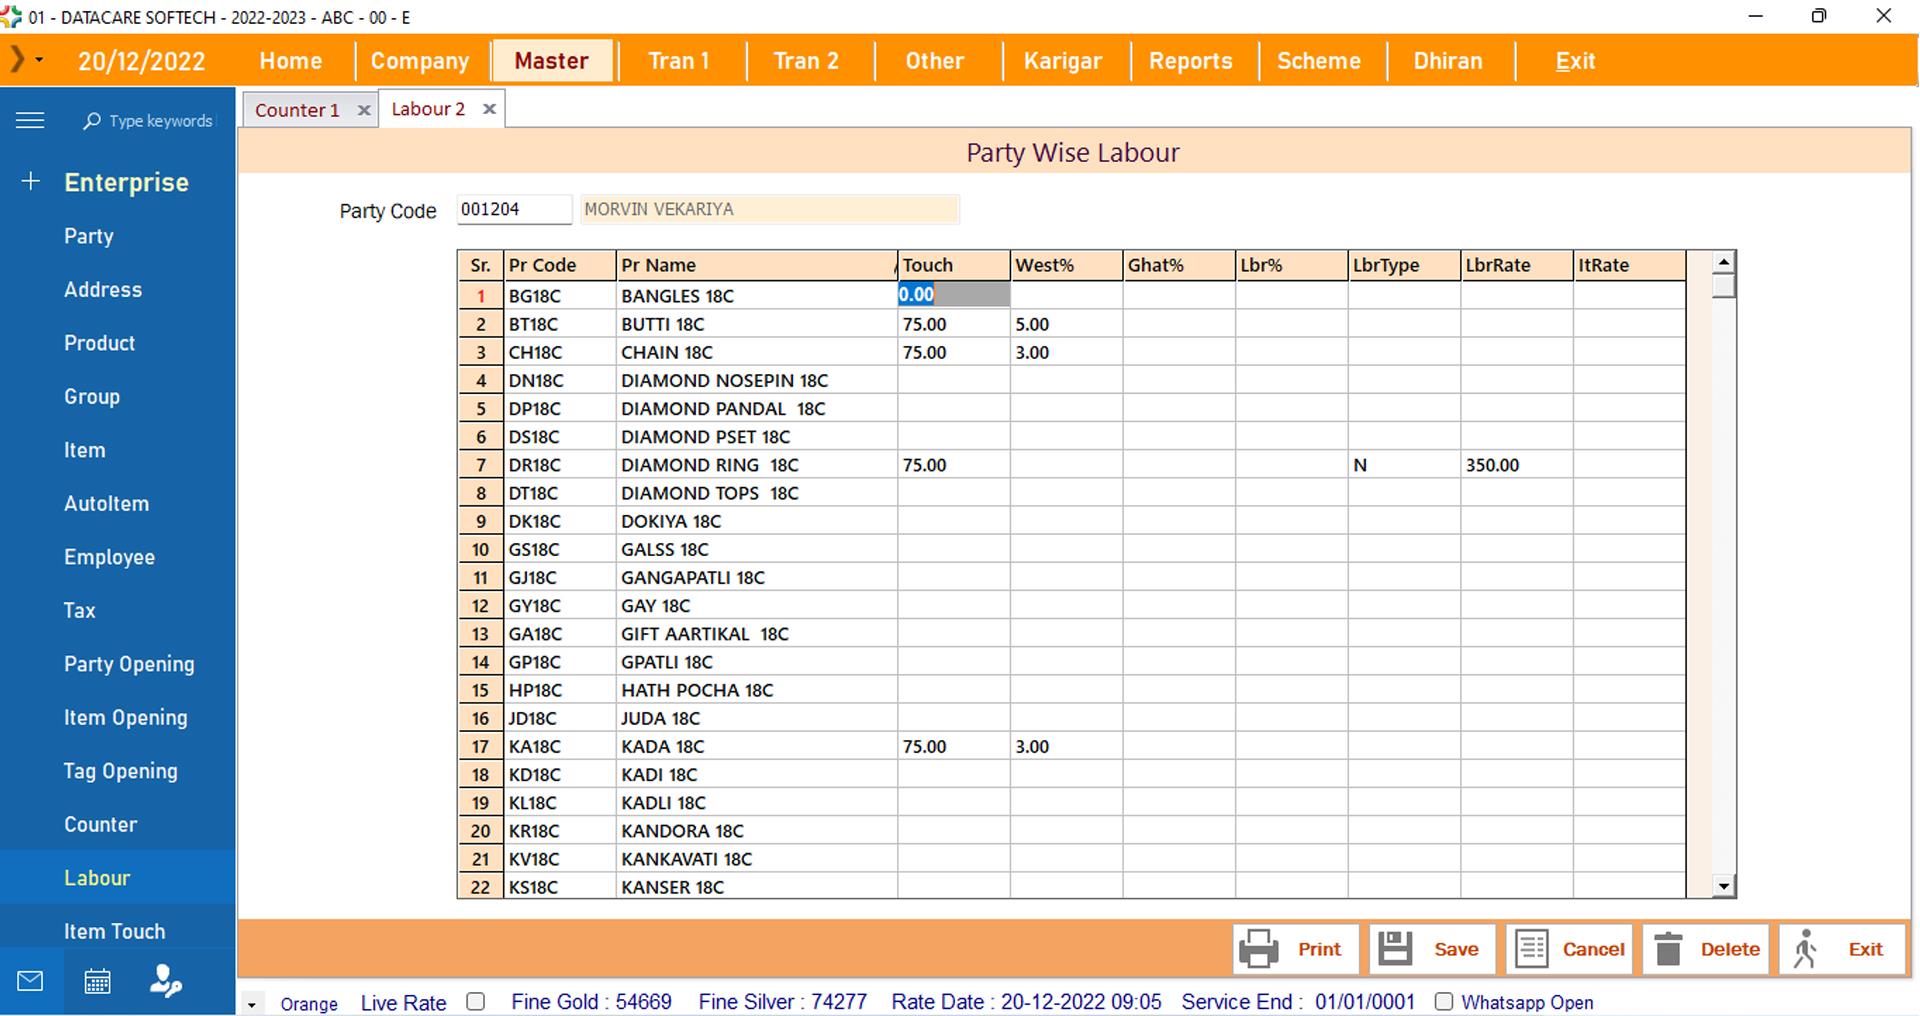Close the Labour 2 tab
This screenshot has height=1016, width=1920.
pos(489,109)
